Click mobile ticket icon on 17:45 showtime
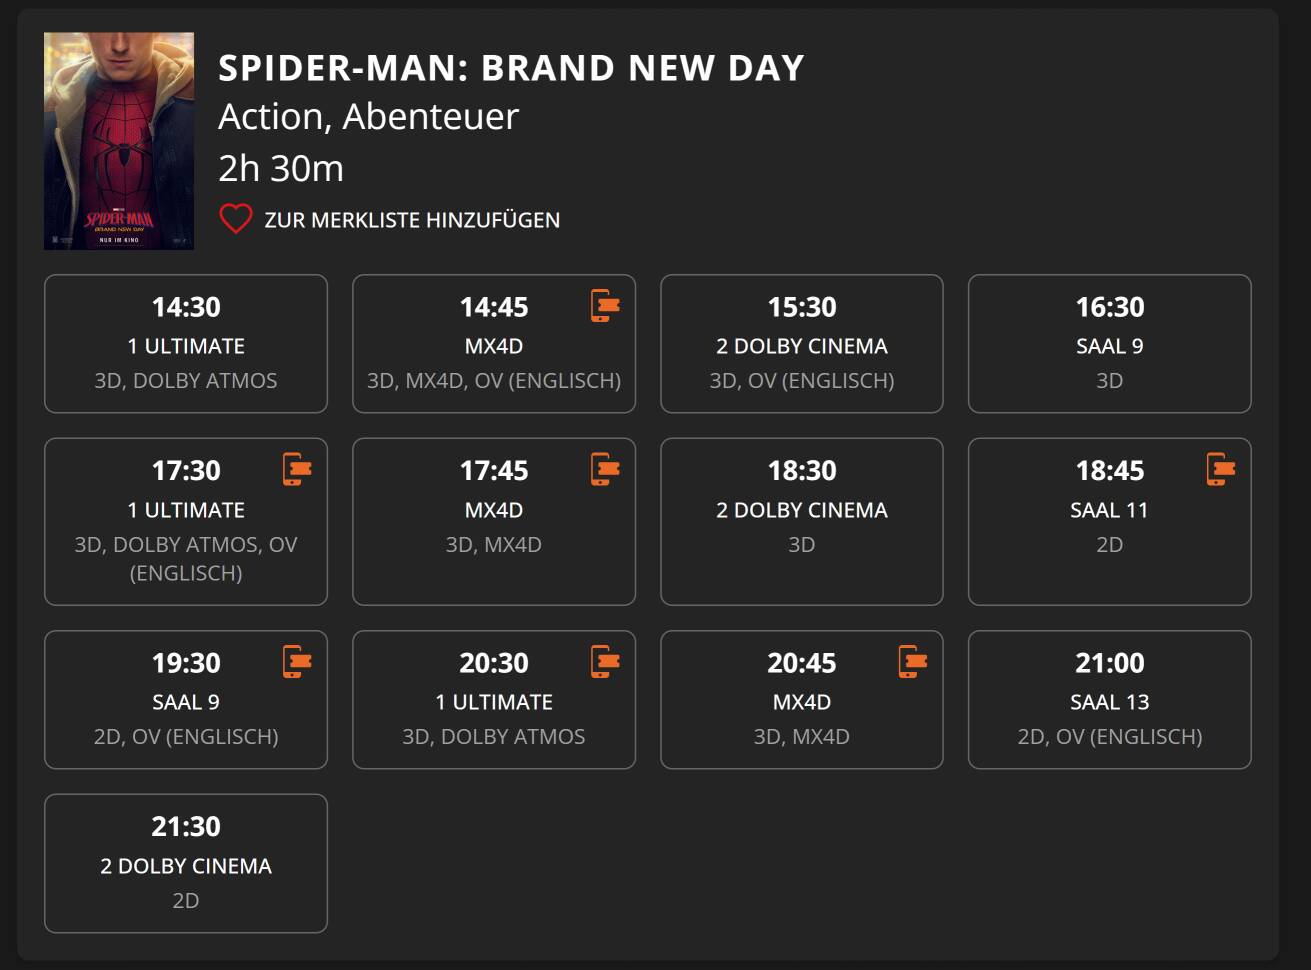Image resolution: width=1311 pixels, height=970 pixels. (605, 469)
